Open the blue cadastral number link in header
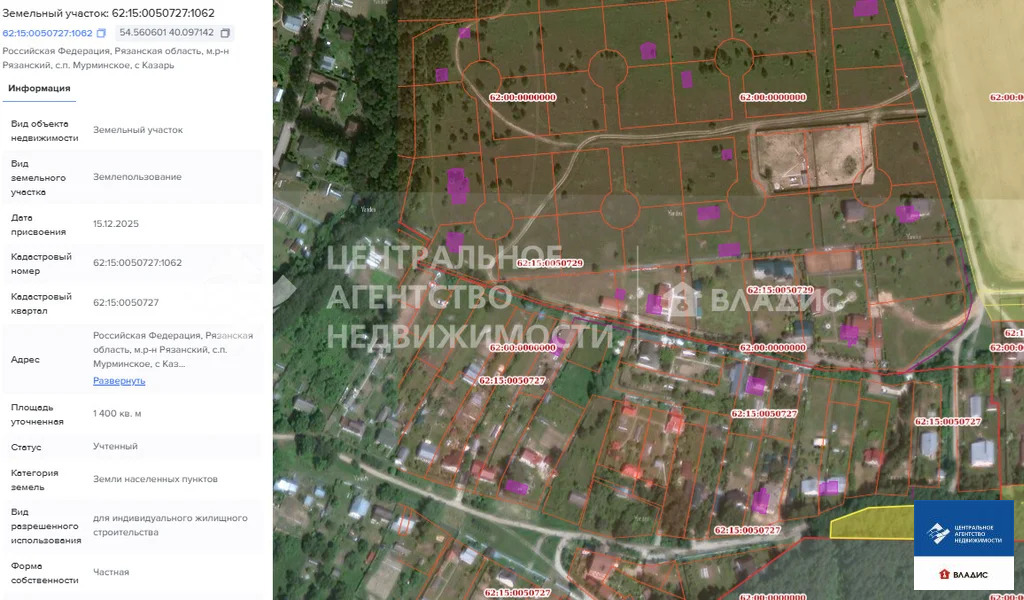The width and height of the screenshot is (1024, 600). pyautogui.click(x=47, y=33)
